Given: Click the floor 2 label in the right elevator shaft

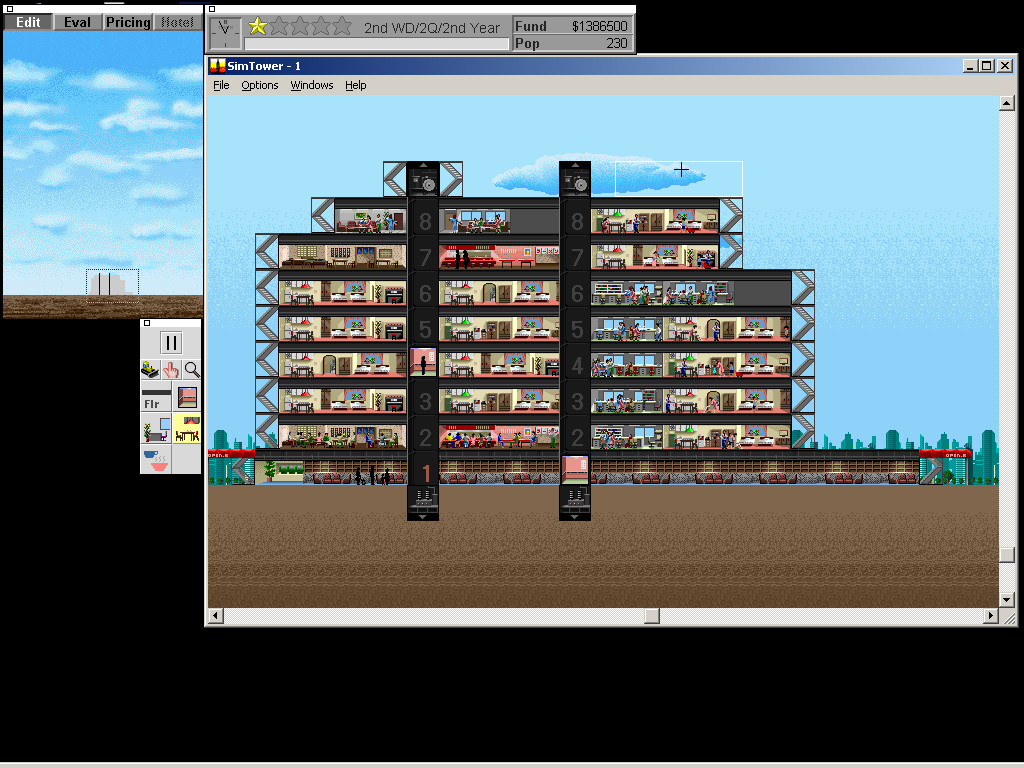Looking at the screenshot, I should tap(577, 437).
